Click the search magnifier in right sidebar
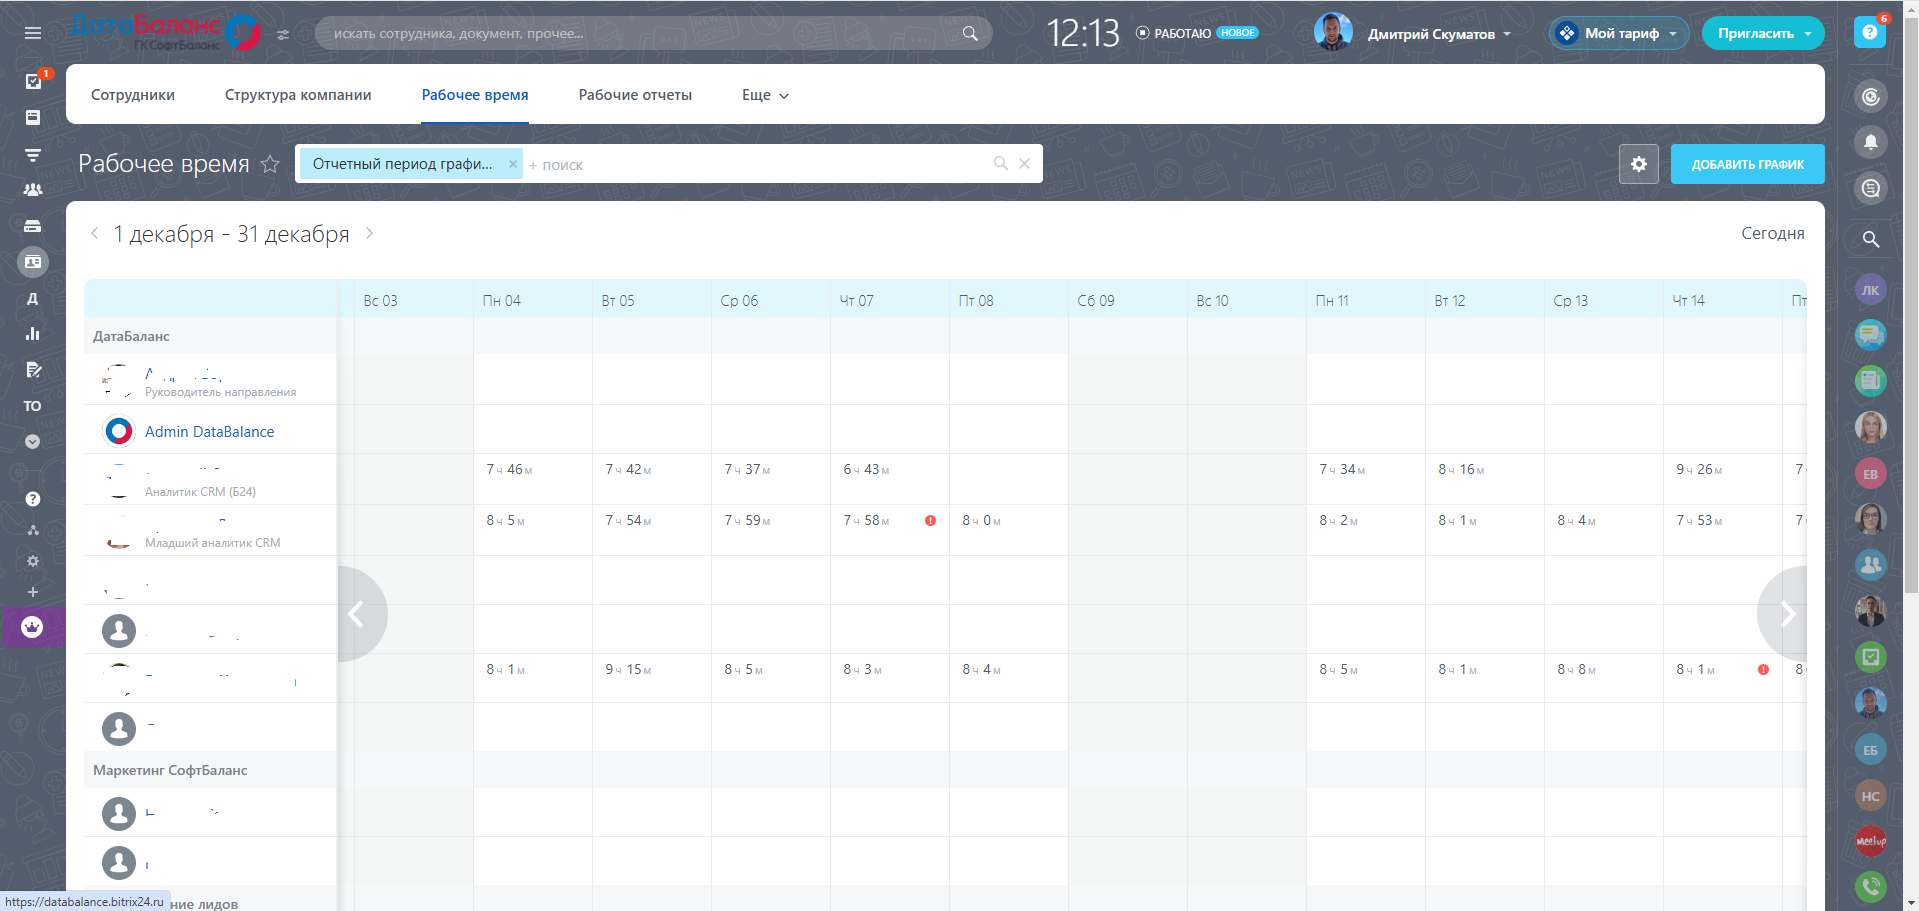This screenshot has width=1919, height=911. coord(1870,239)
